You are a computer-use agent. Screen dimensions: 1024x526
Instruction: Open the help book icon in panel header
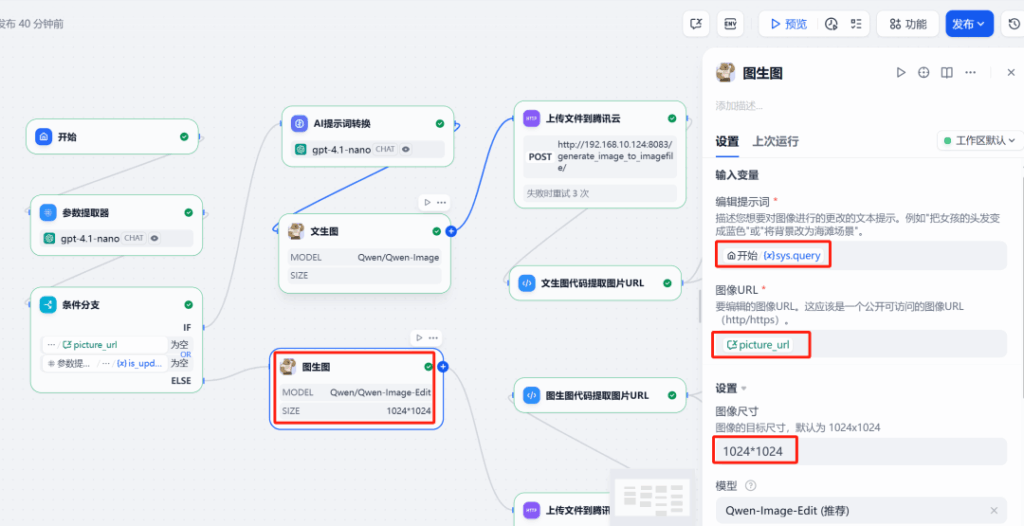coord(946,73)
